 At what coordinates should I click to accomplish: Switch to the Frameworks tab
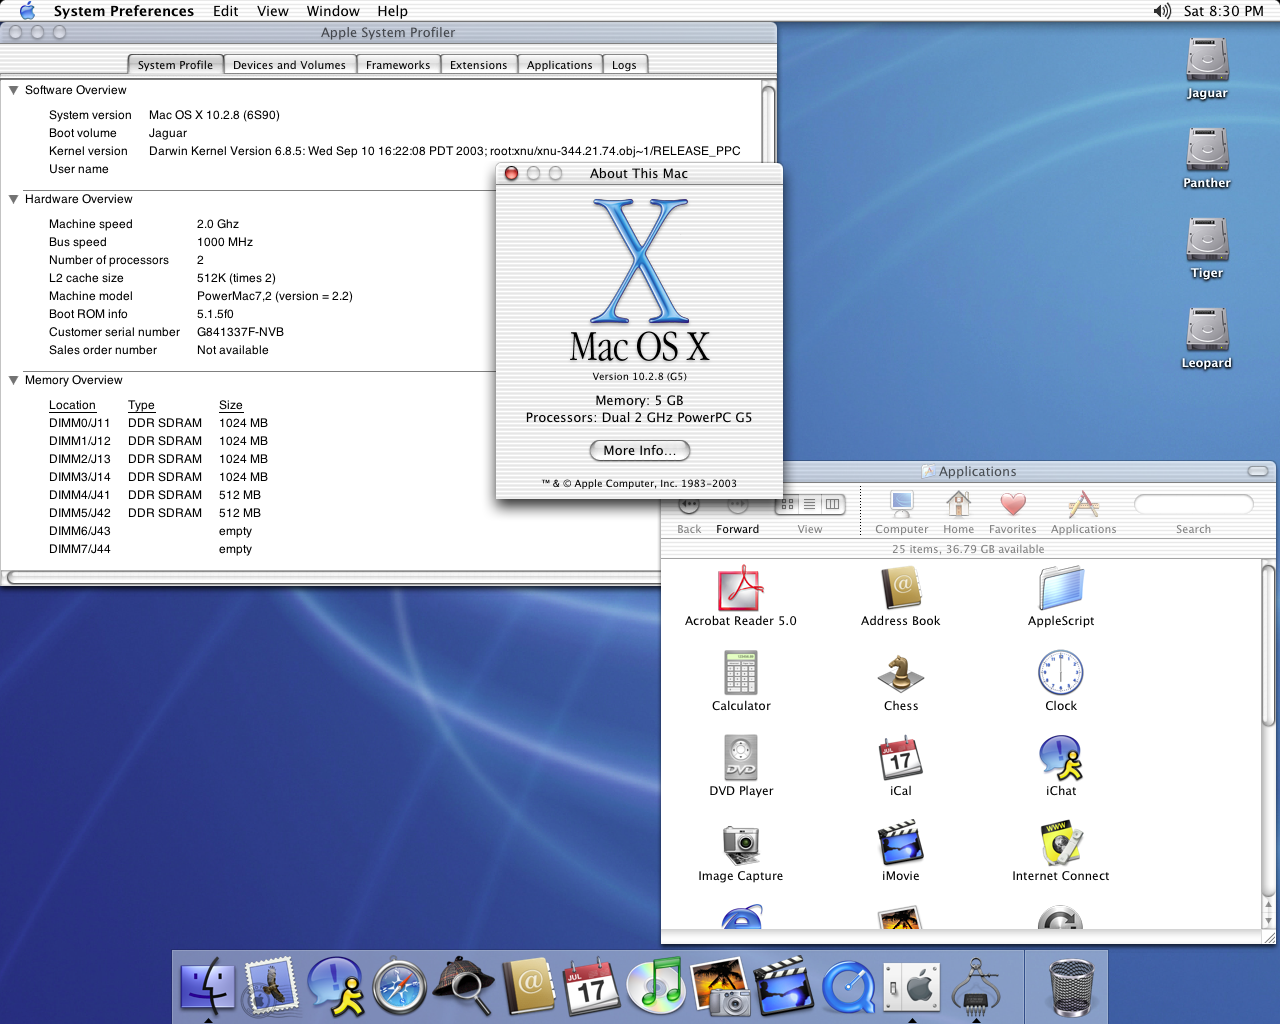click(x=398, y=65)
